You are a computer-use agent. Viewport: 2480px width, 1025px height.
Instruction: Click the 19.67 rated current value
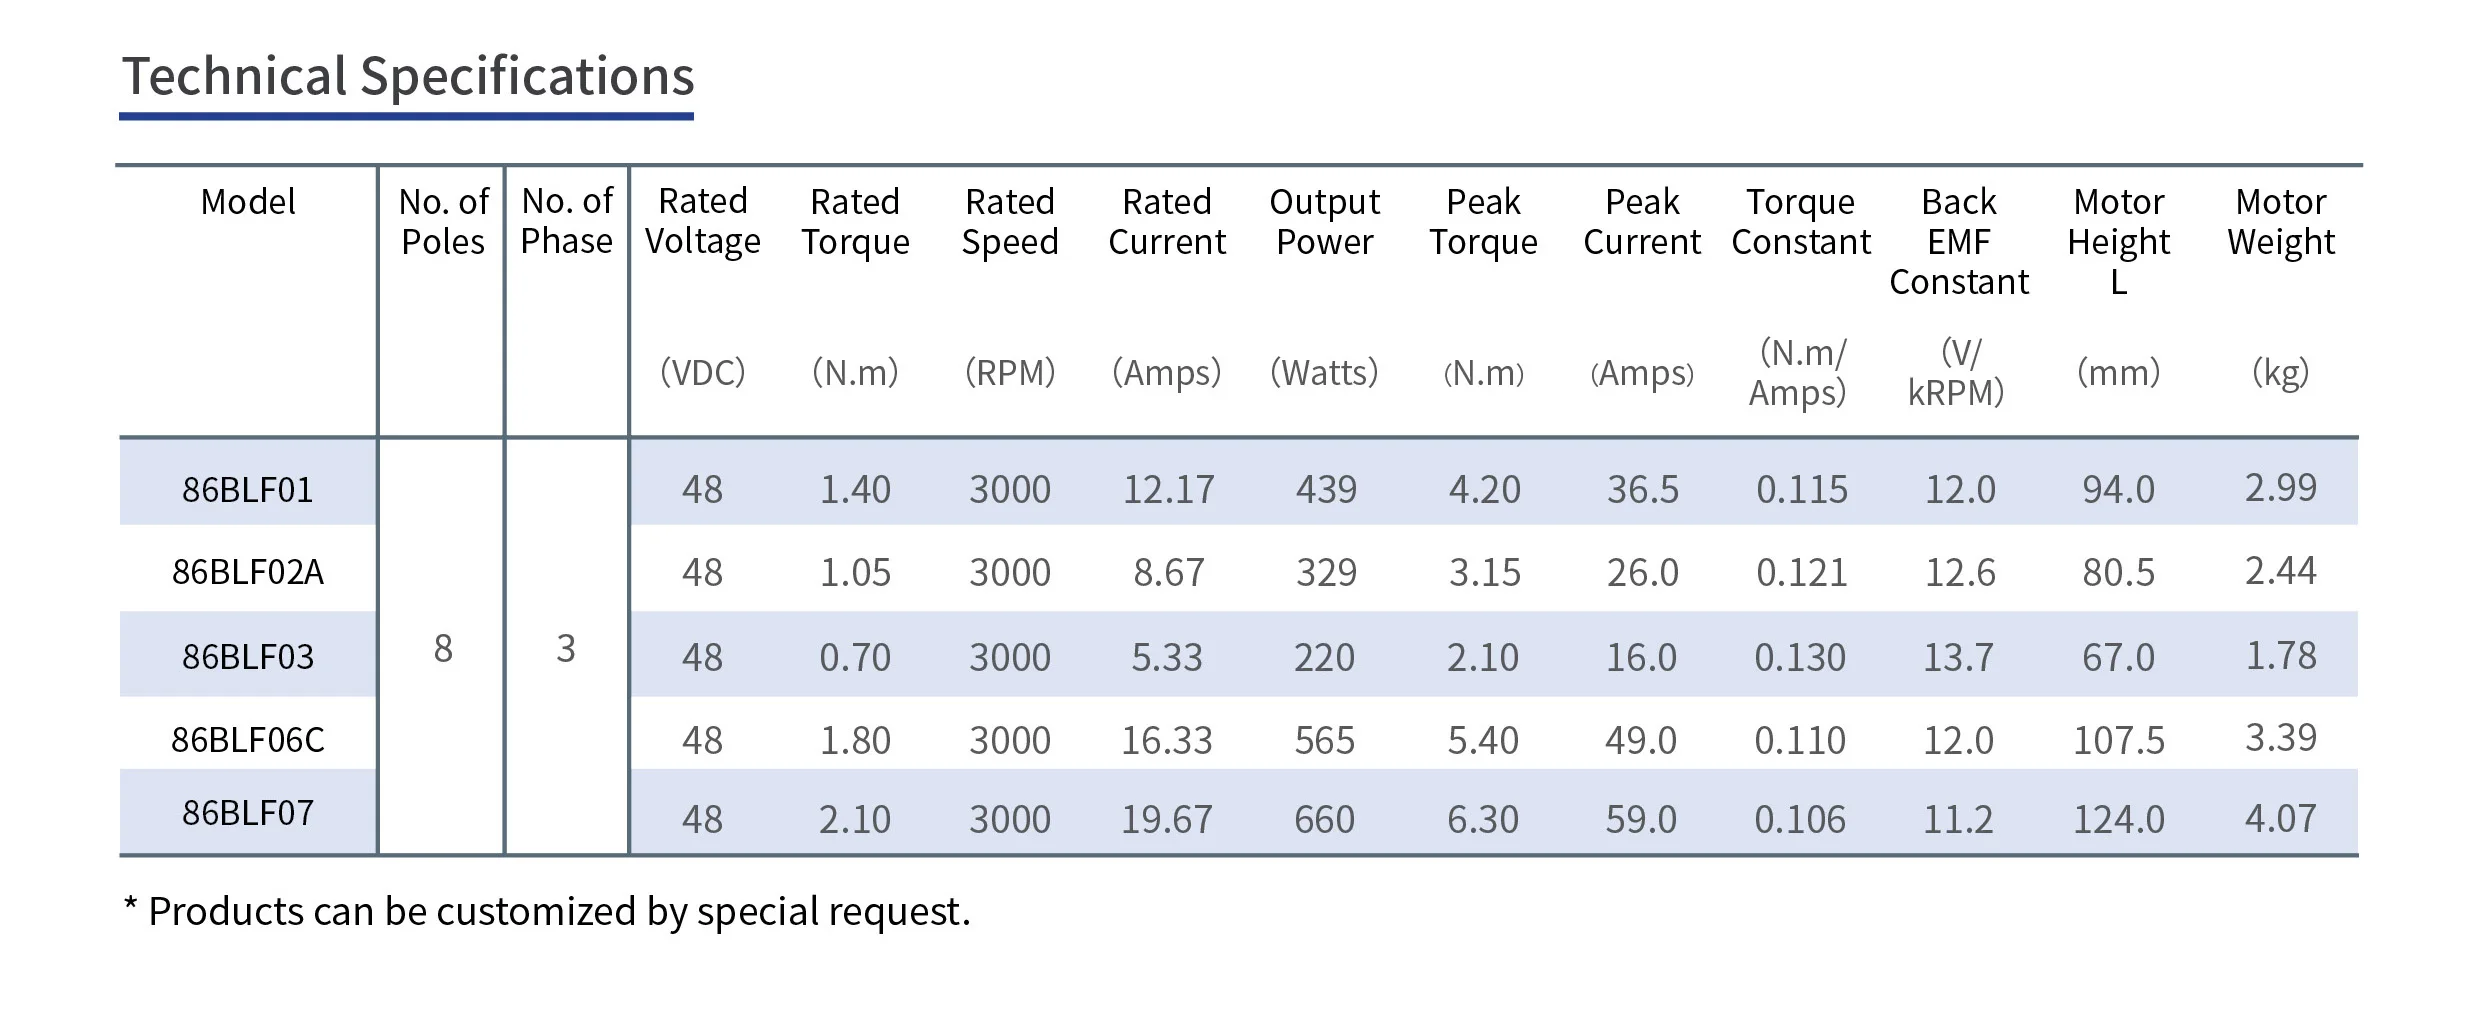1166,820
